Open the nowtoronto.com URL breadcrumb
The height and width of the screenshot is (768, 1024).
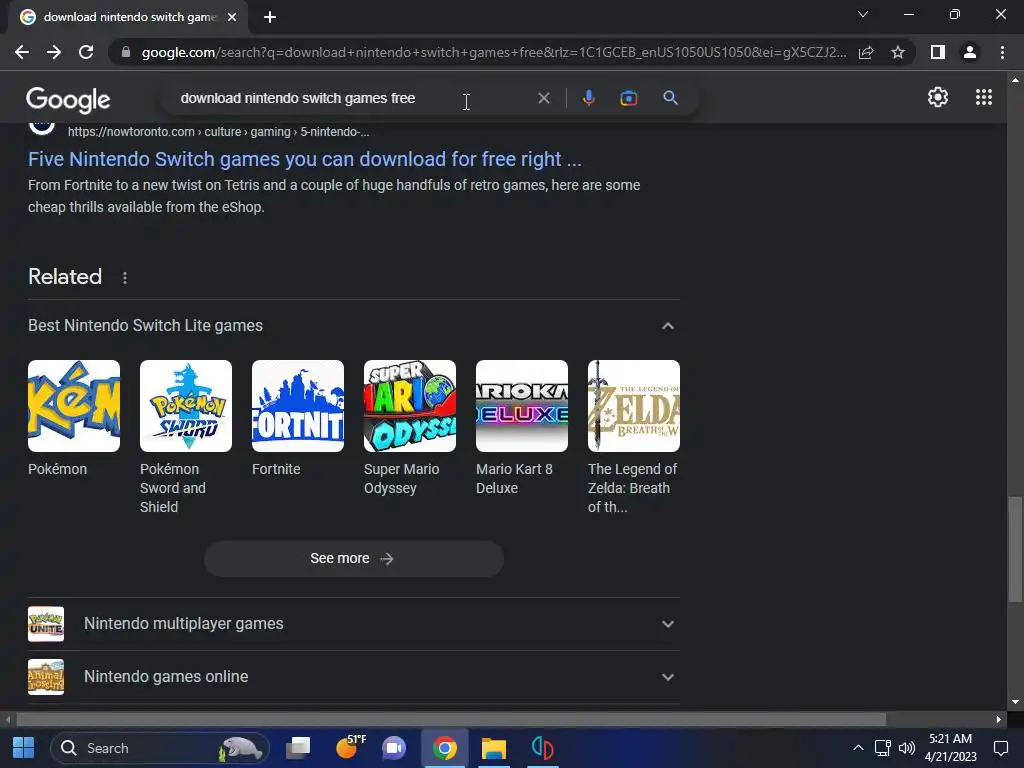(218, 132)
